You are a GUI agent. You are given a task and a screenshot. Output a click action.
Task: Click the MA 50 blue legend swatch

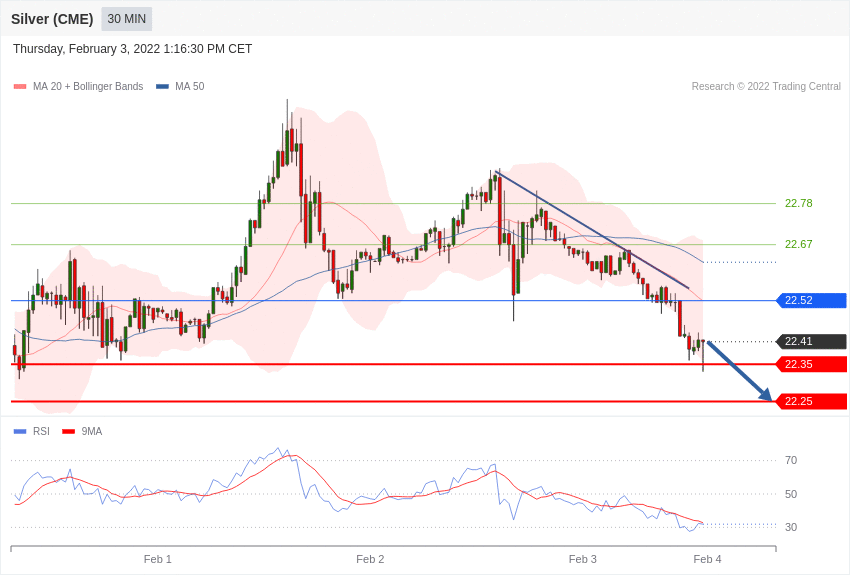tap(162, 86)
